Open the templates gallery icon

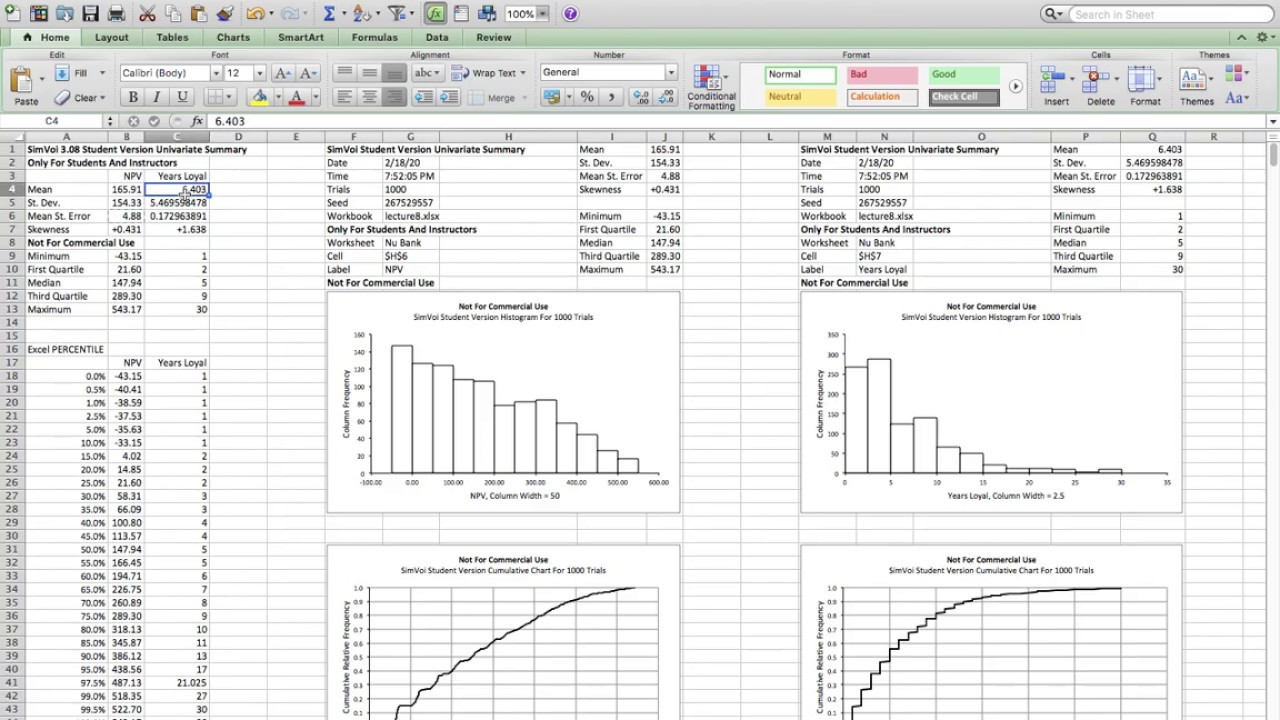(39, 14)
